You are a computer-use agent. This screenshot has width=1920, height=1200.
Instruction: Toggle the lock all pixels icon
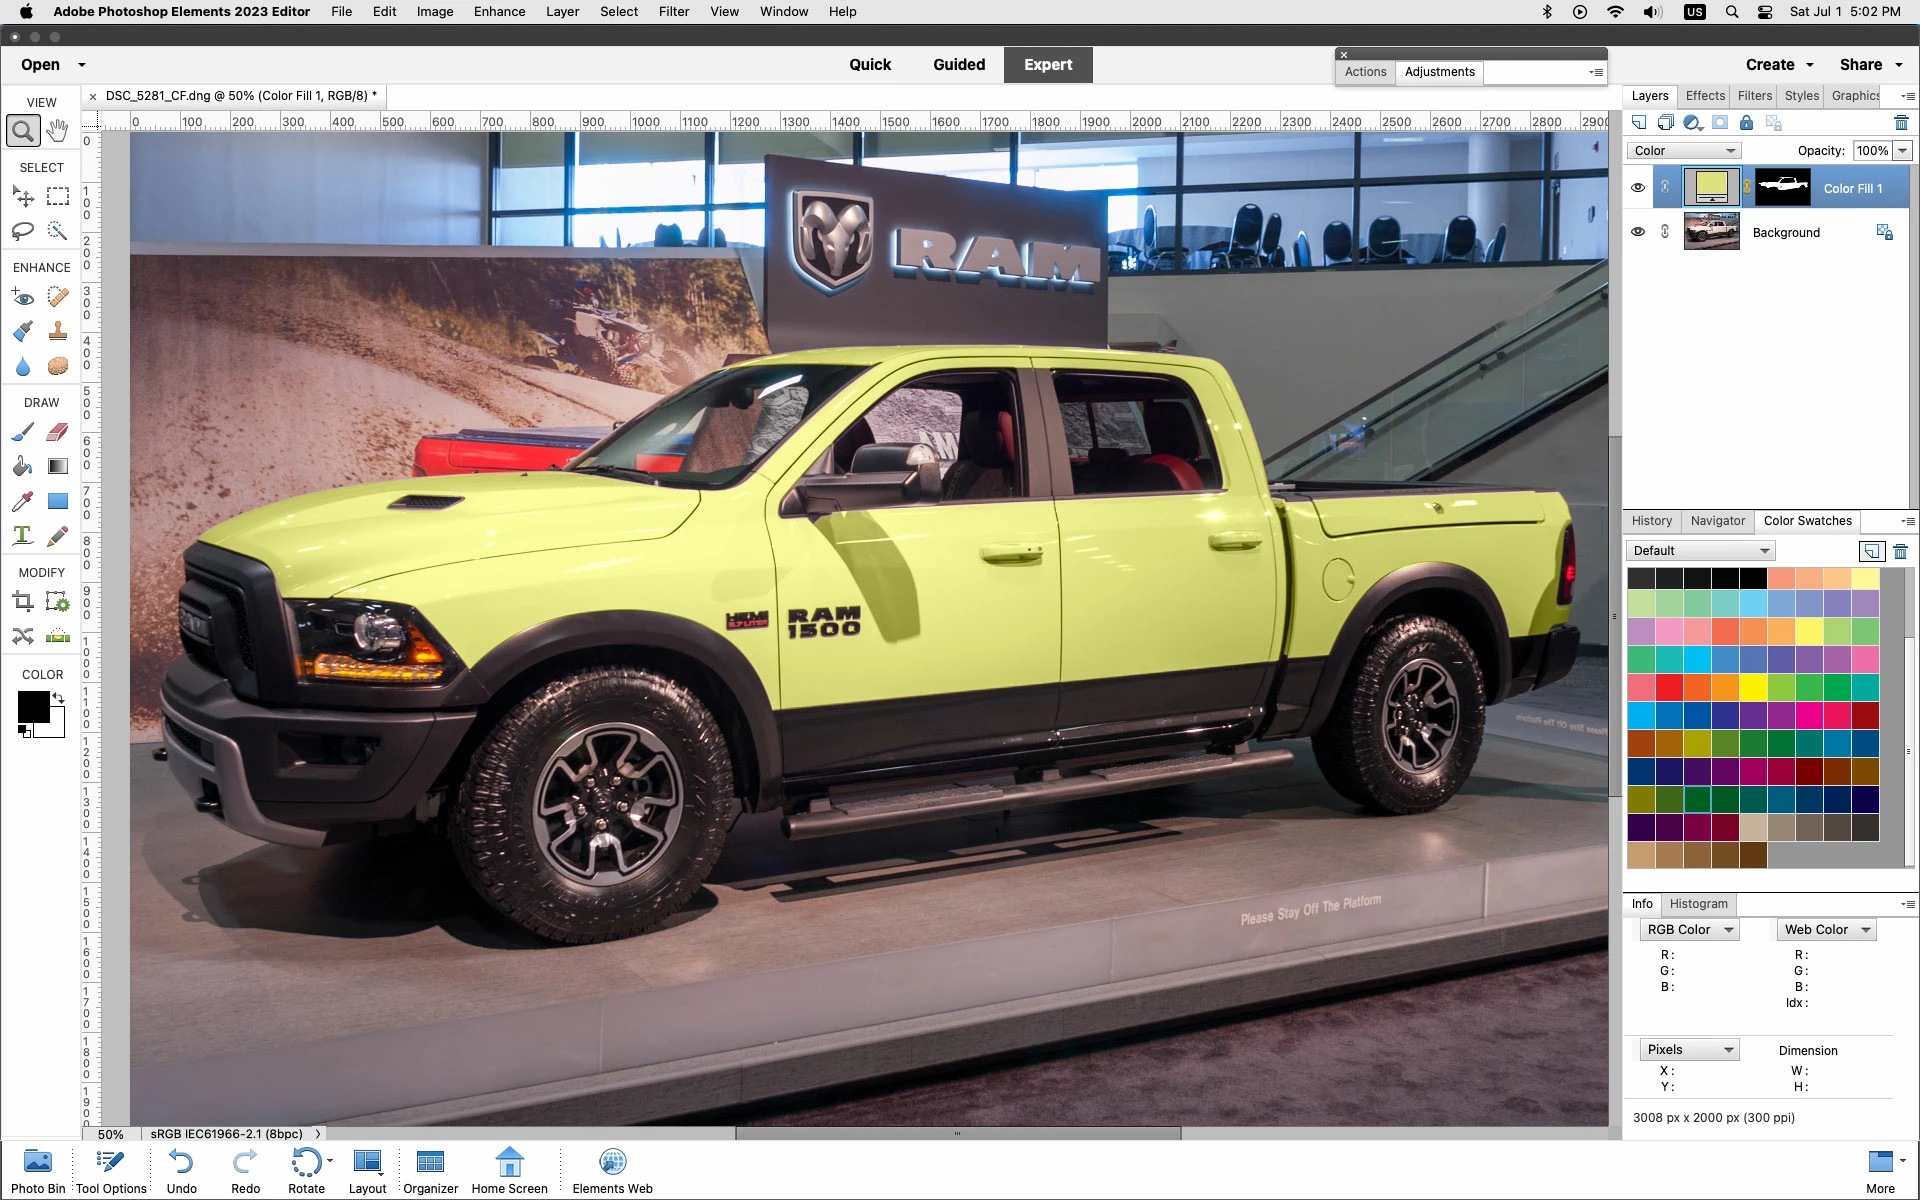click(1746, 123)
